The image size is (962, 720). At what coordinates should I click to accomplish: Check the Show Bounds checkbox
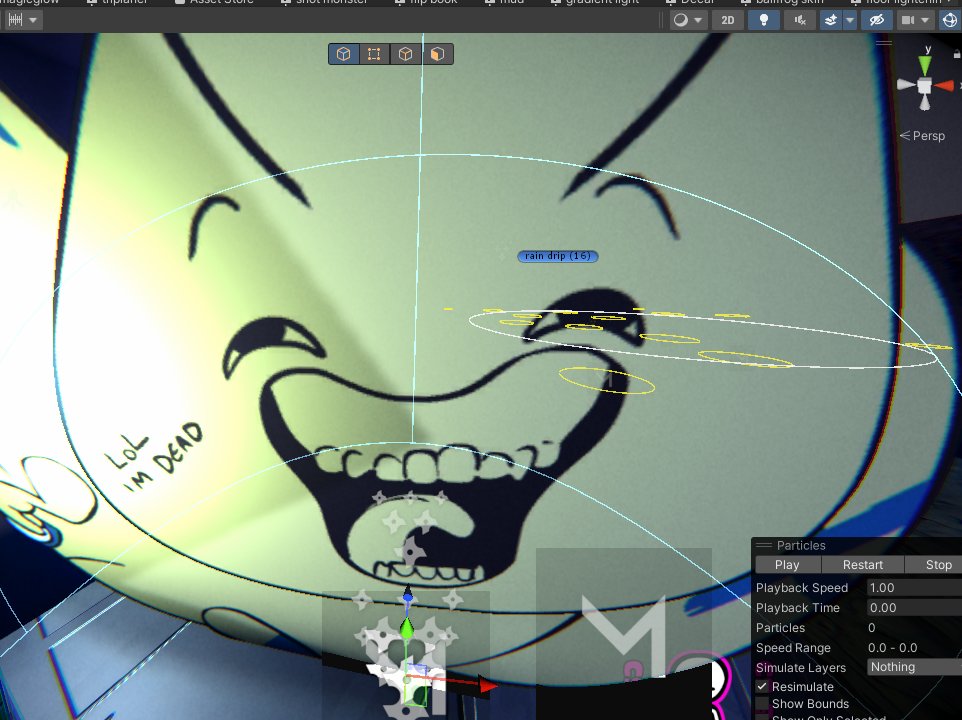point(762,703)
